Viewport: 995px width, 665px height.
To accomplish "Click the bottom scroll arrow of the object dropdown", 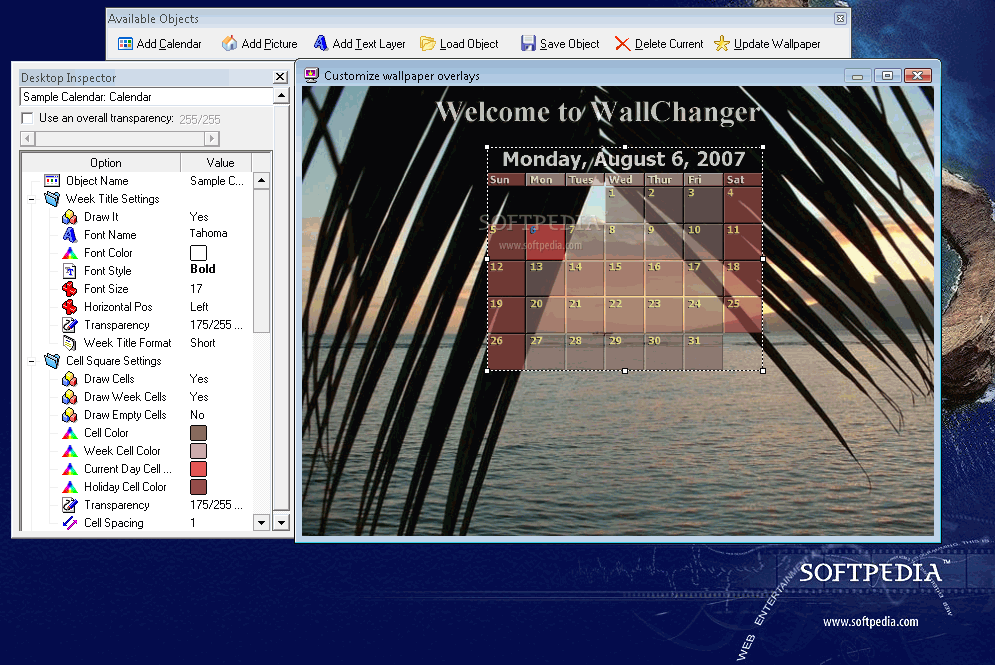I will [x=281, y=523].
